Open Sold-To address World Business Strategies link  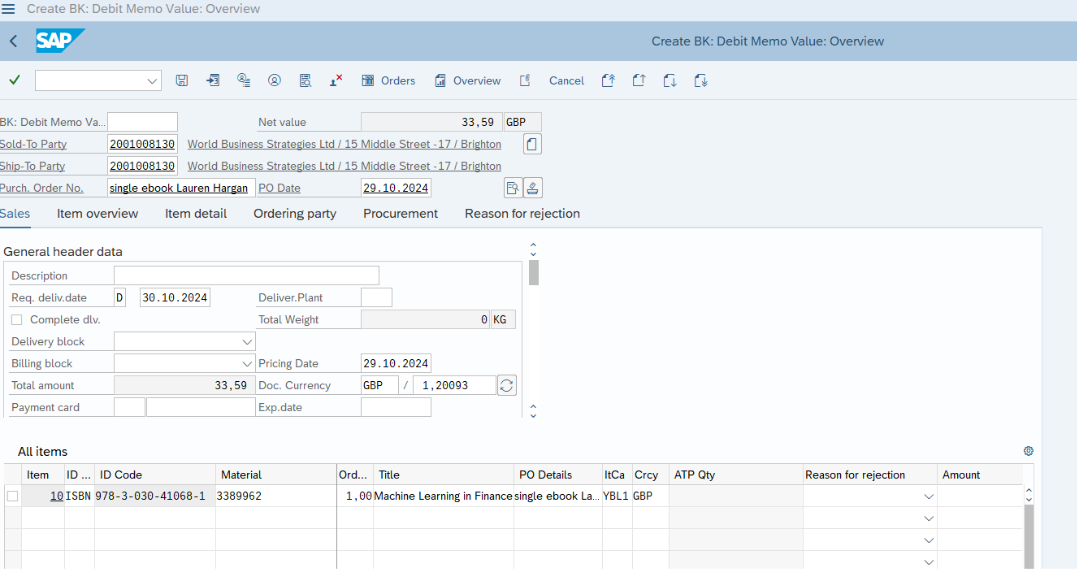click(x=344, y=144)
